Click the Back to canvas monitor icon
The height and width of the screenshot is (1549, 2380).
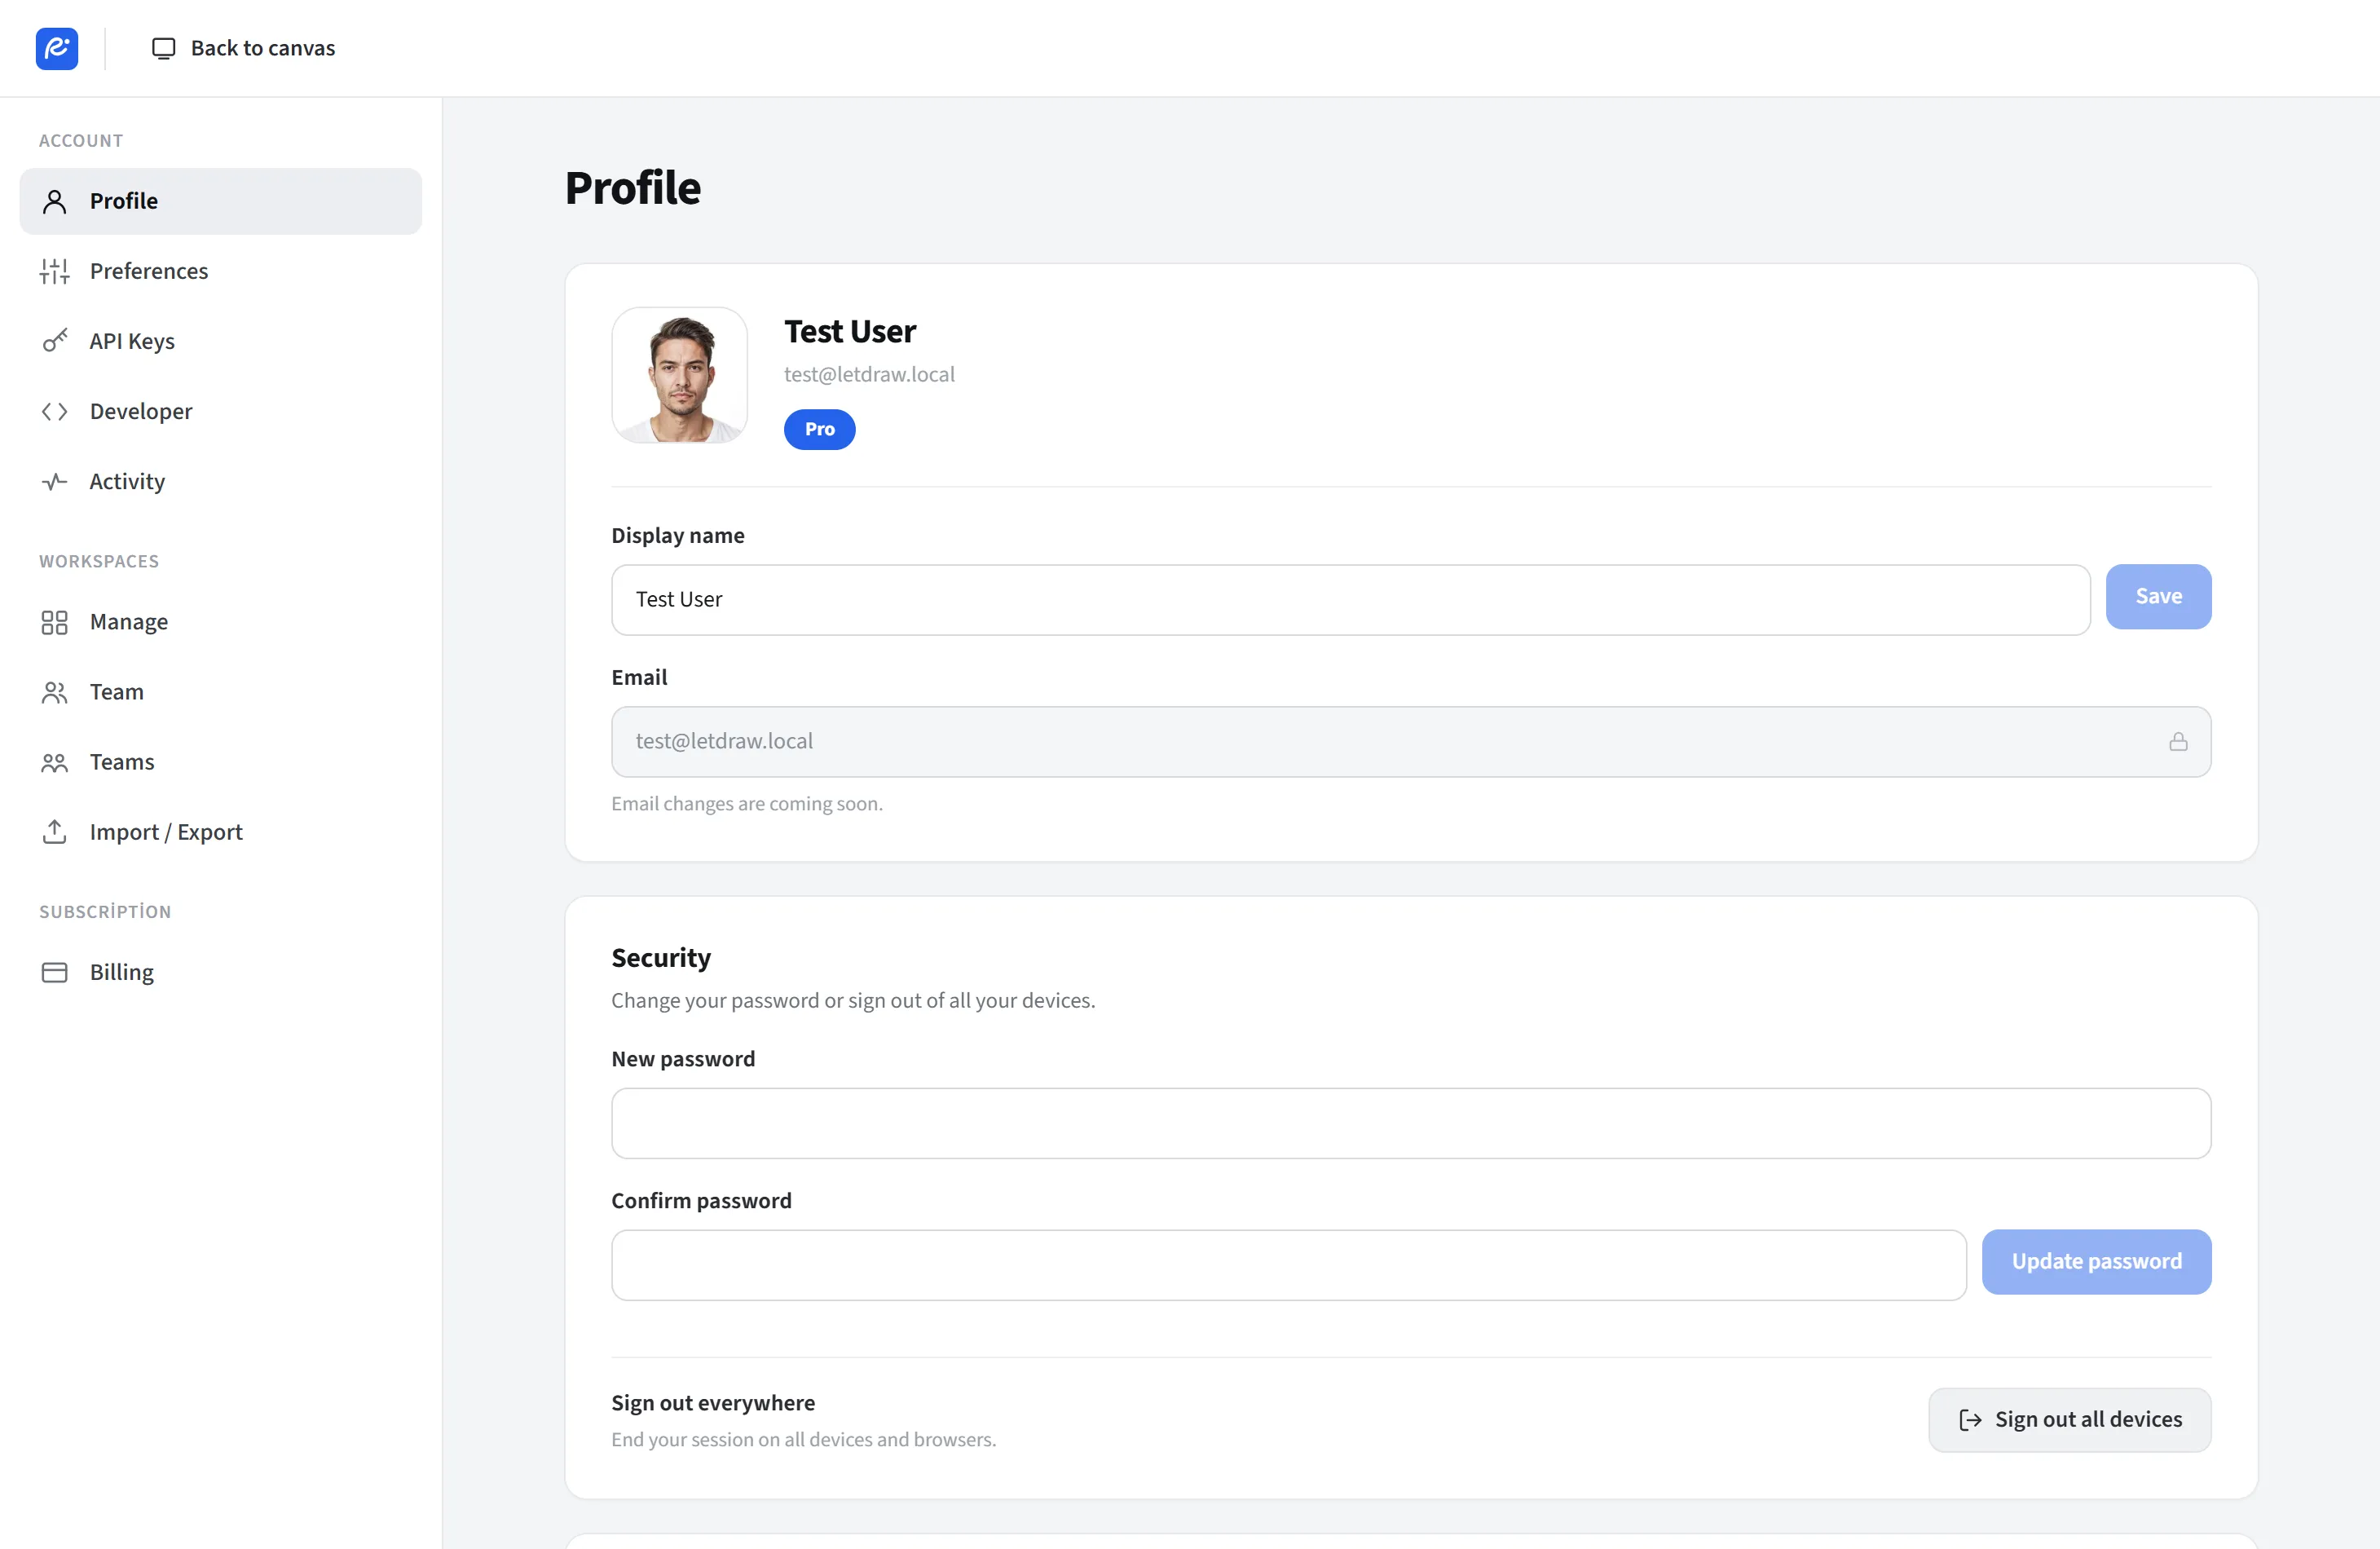coord(163,48)
